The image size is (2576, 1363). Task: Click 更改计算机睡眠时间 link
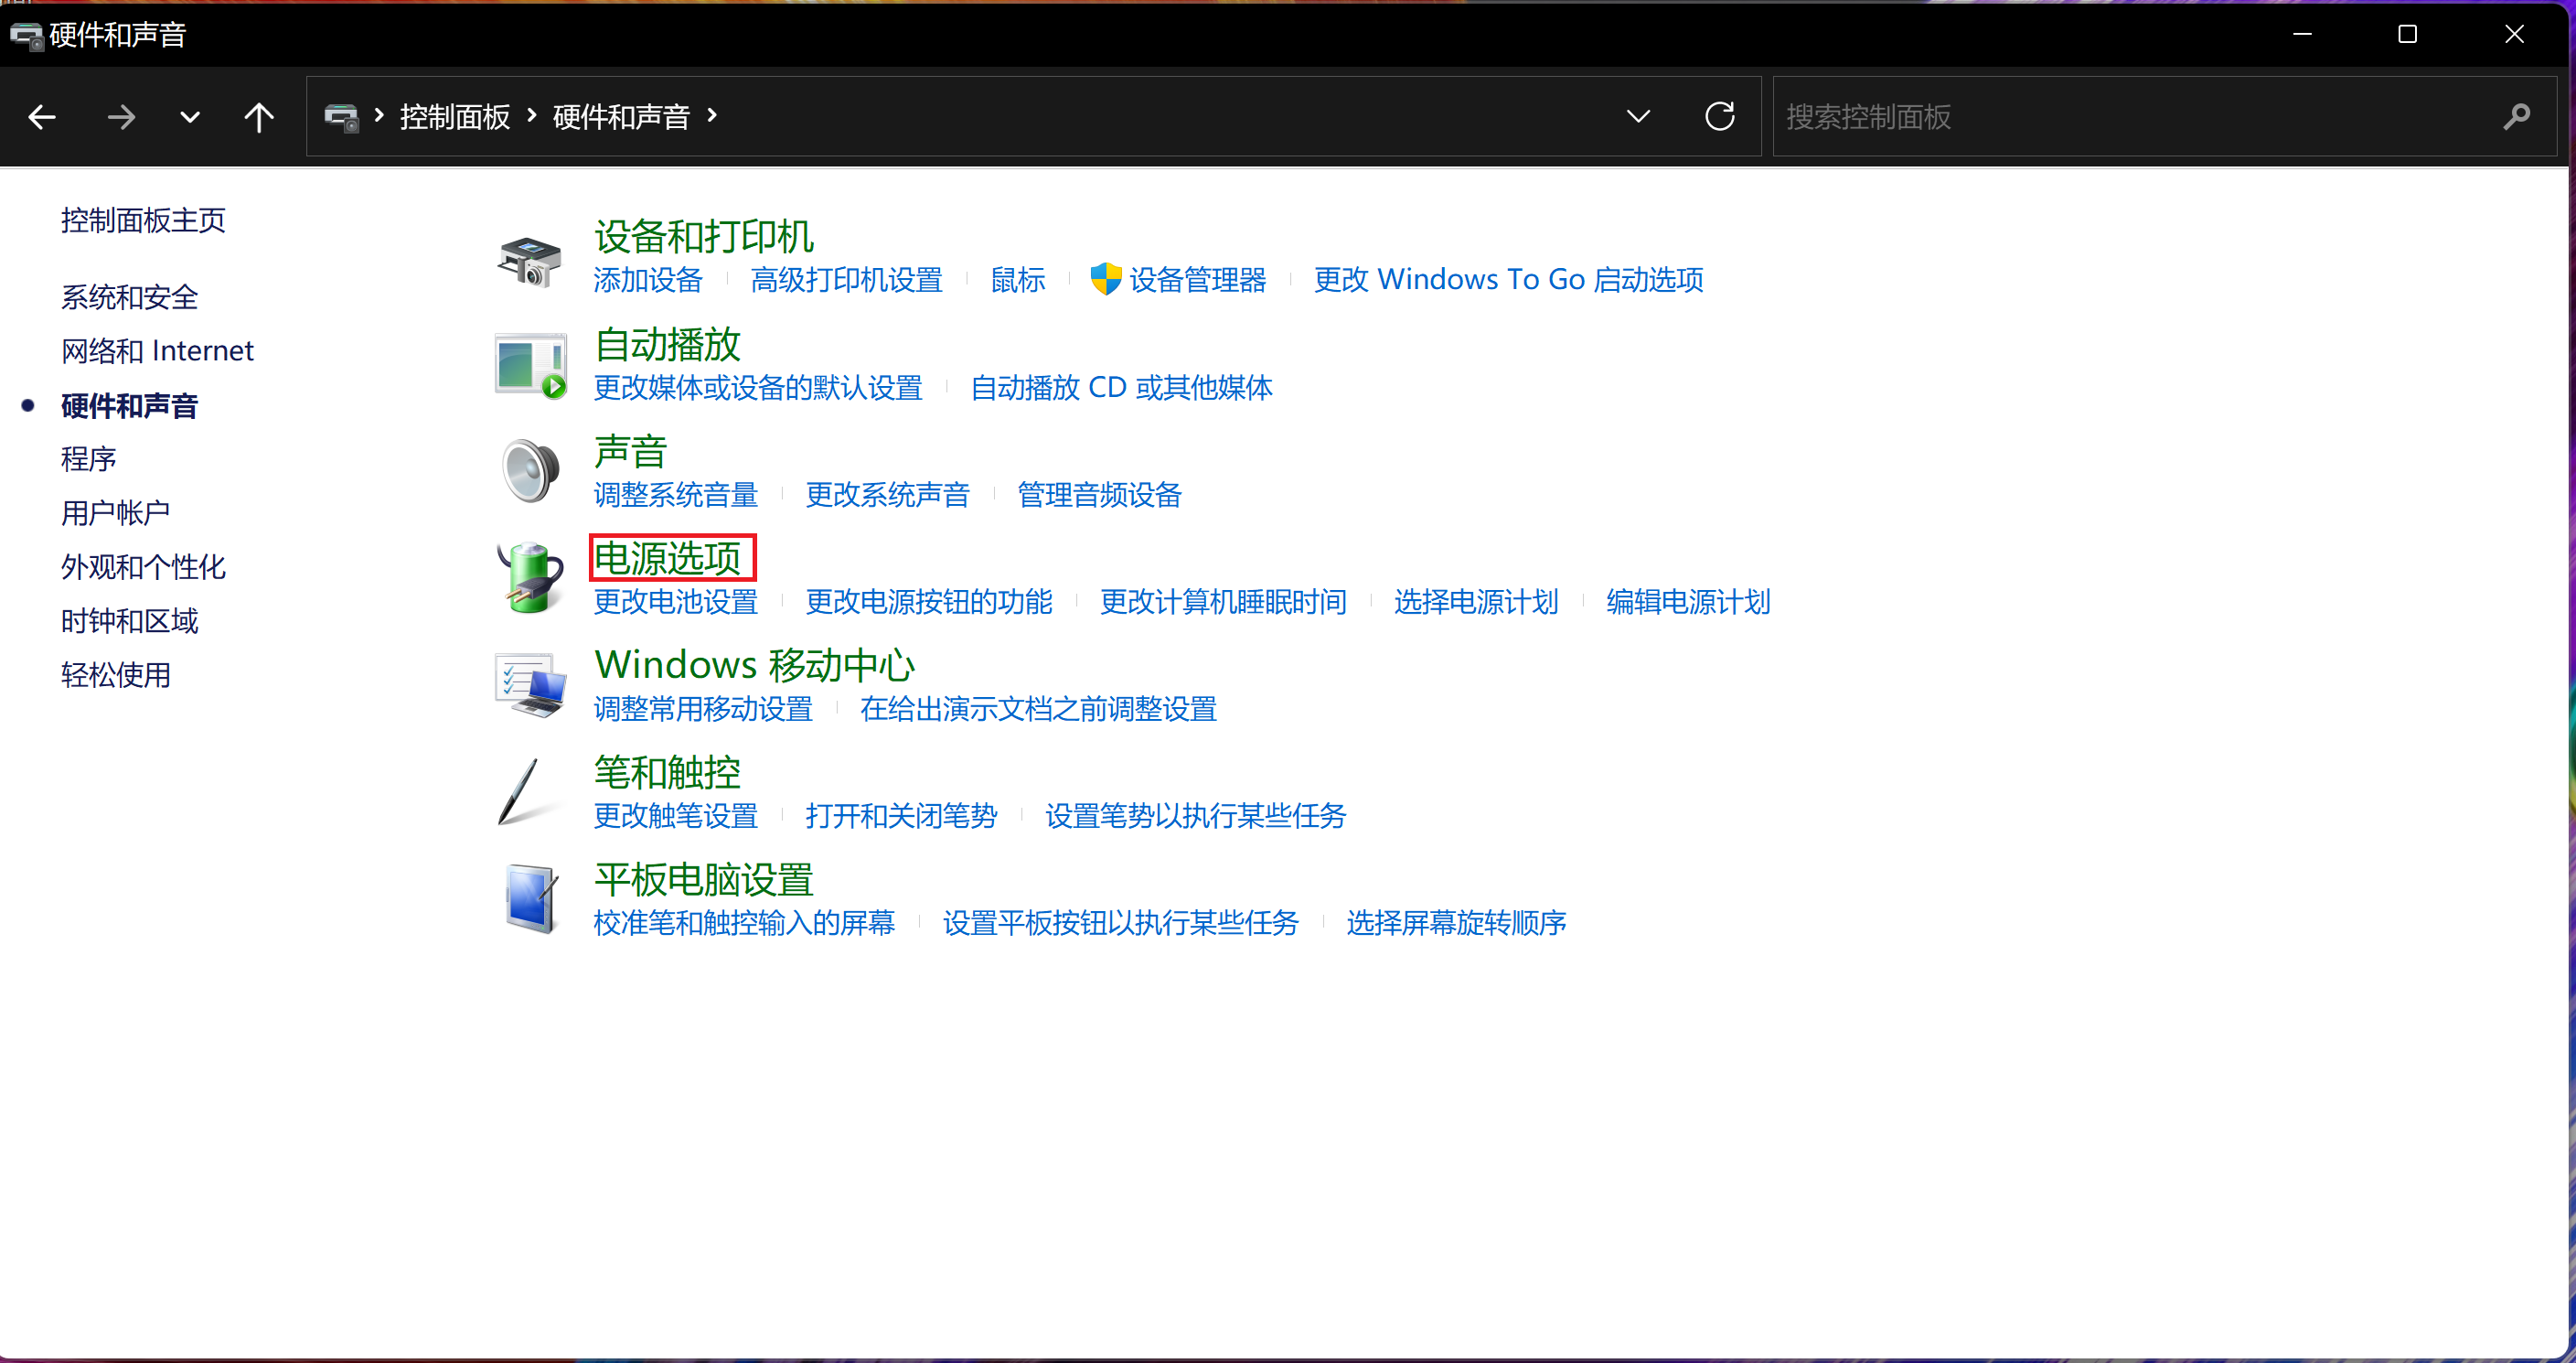click(1223, 602)
